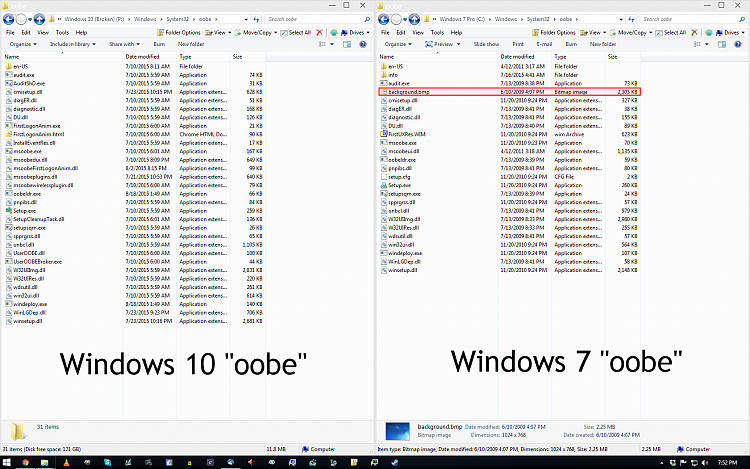Click Burn in the Windows 10 window
750x469 pixels.
(x=159, y=44)
